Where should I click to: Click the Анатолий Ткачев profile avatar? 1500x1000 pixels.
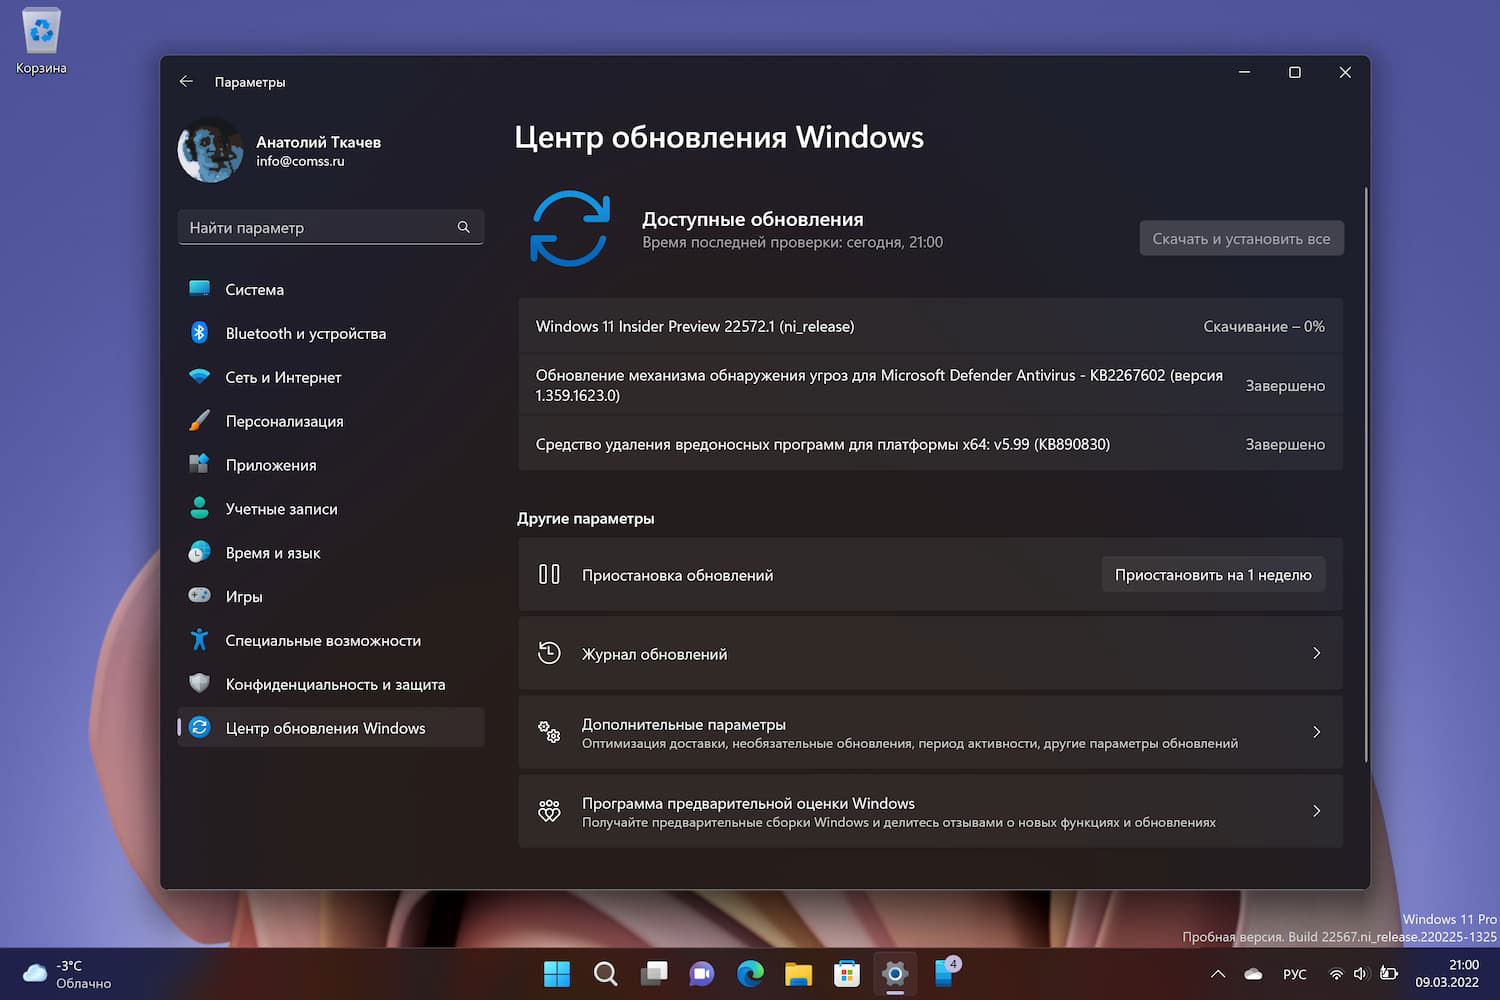210,149
